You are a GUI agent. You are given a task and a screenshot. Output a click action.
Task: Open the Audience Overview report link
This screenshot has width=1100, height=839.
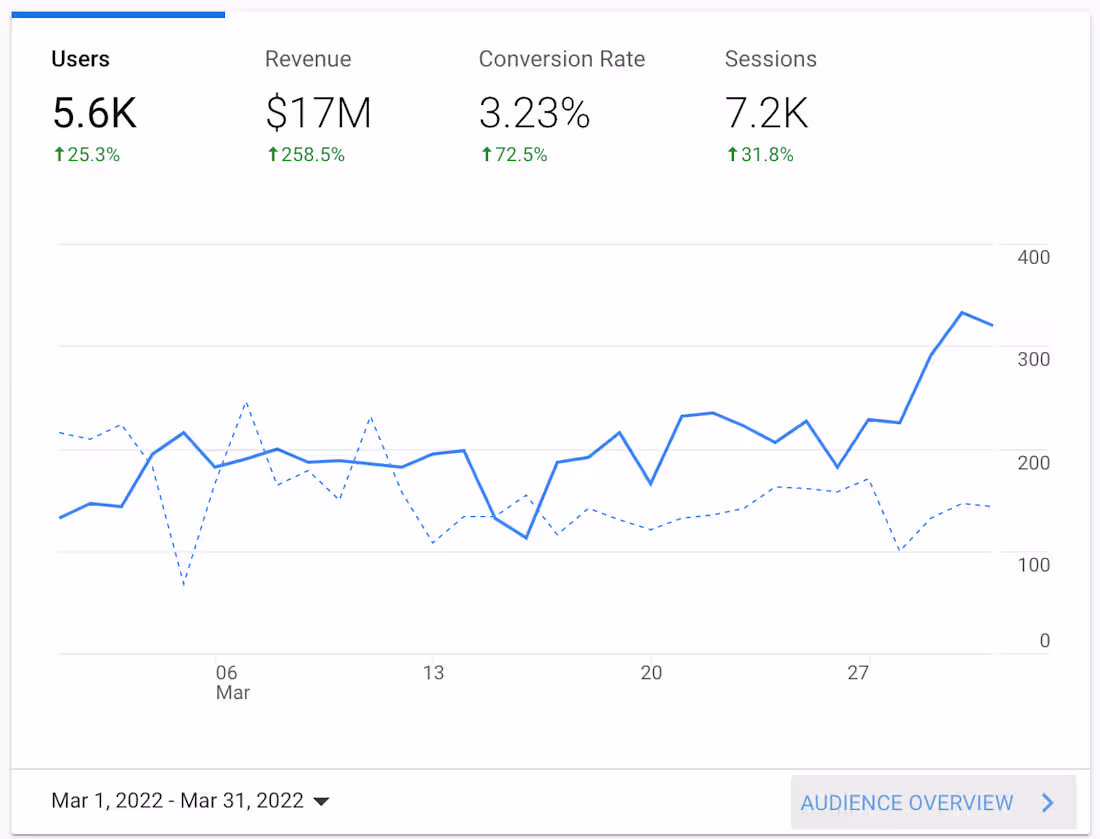coord(907,803)
